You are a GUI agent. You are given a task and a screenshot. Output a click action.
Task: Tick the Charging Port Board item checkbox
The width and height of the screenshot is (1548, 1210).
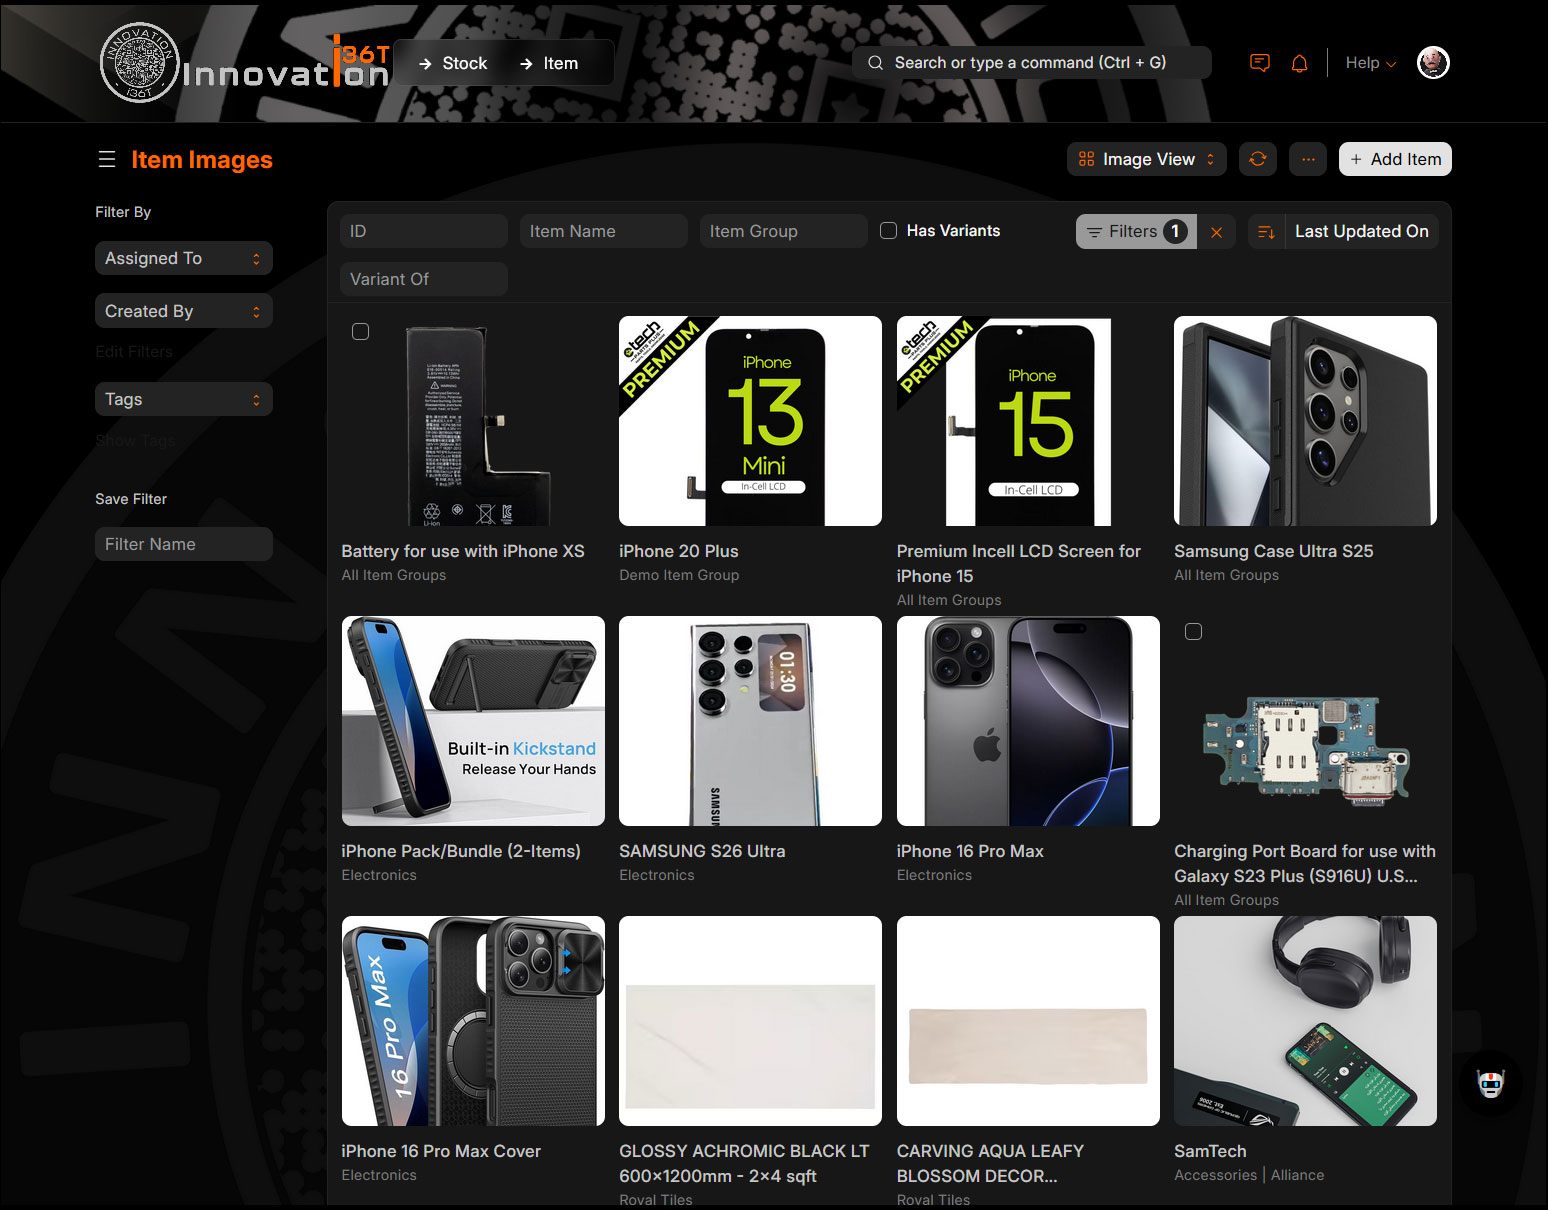click(x=1193, y=632)
